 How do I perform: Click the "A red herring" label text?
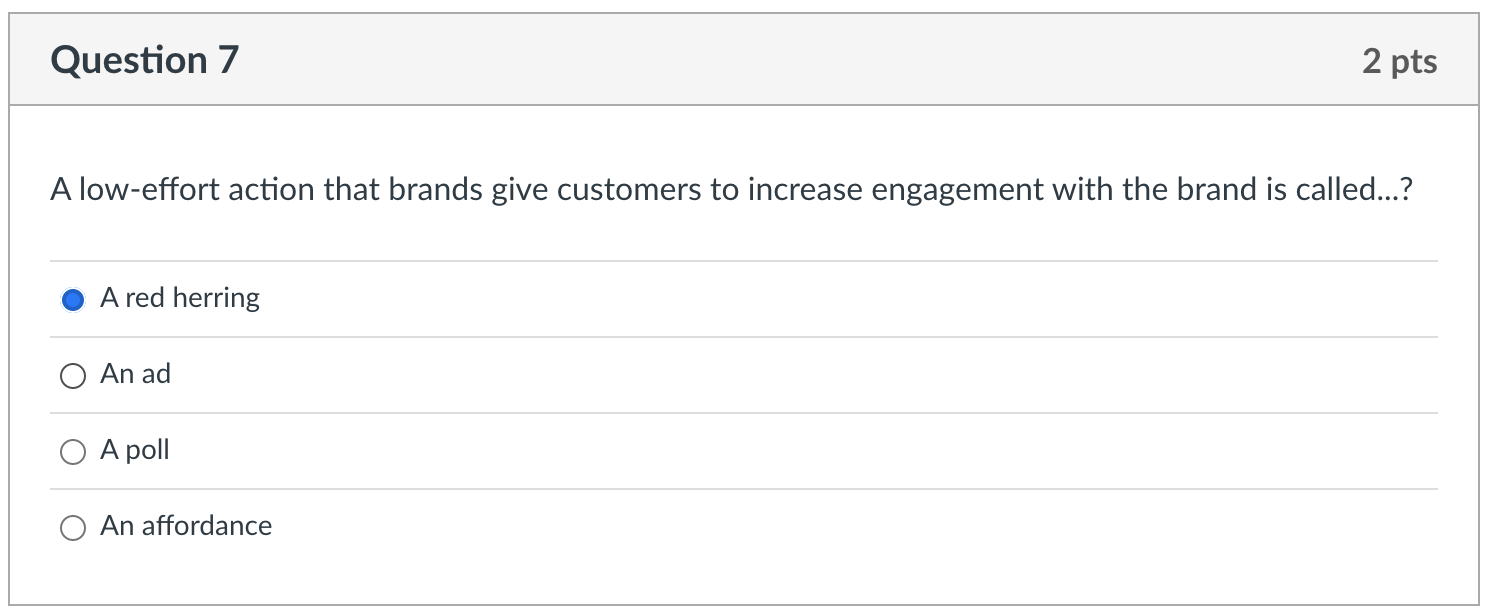[x=180, y=297]
